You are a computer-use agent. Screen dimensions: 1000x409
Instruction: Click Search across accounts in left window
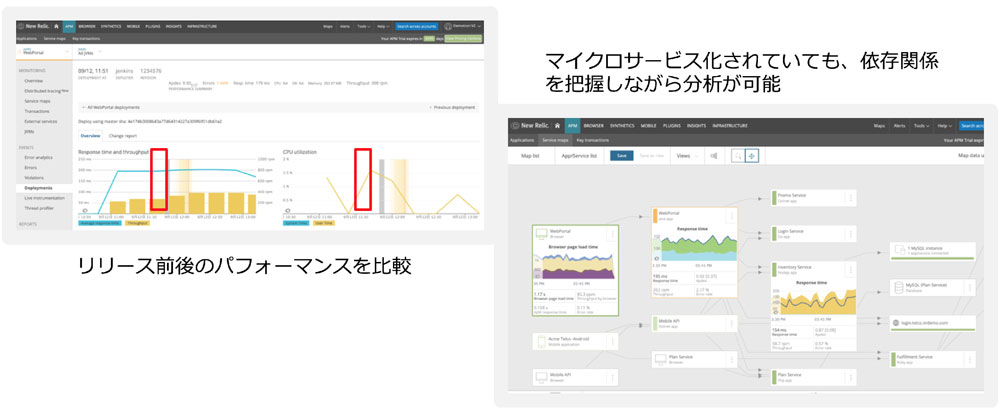pos(416,26)
